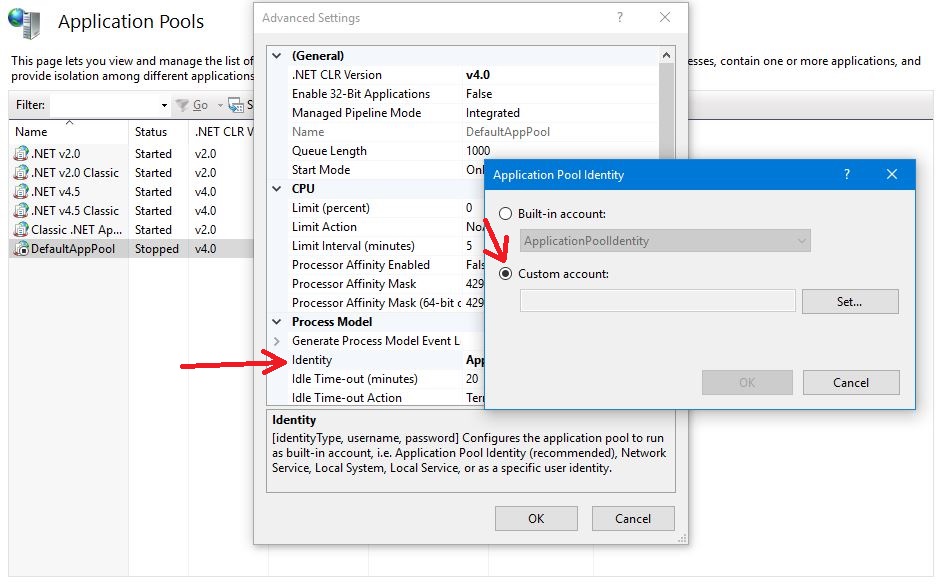Collapse the (General) settings section
Image resolution: width=940 pixels, height=585 pixels.
277,56
